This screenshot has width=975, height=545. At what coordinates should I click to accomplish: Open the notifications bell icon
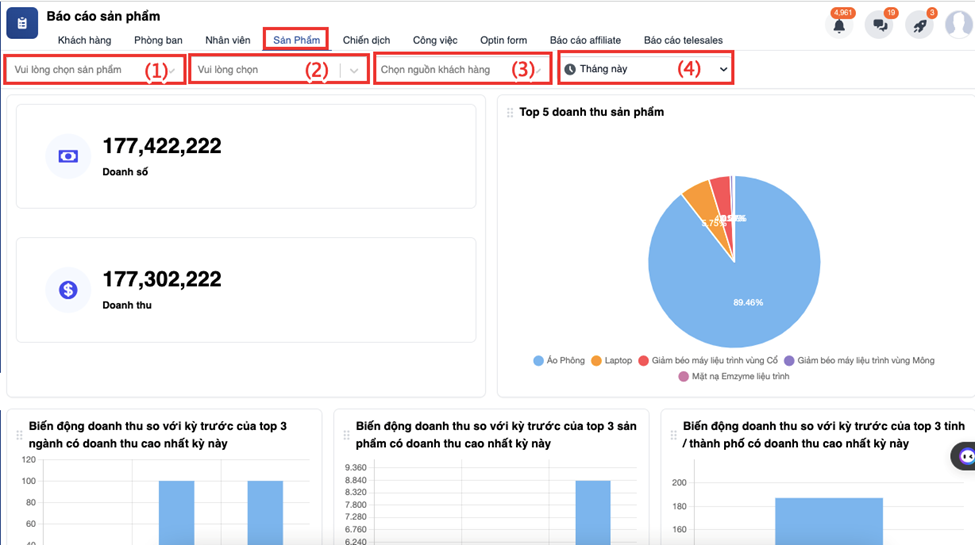839,26
